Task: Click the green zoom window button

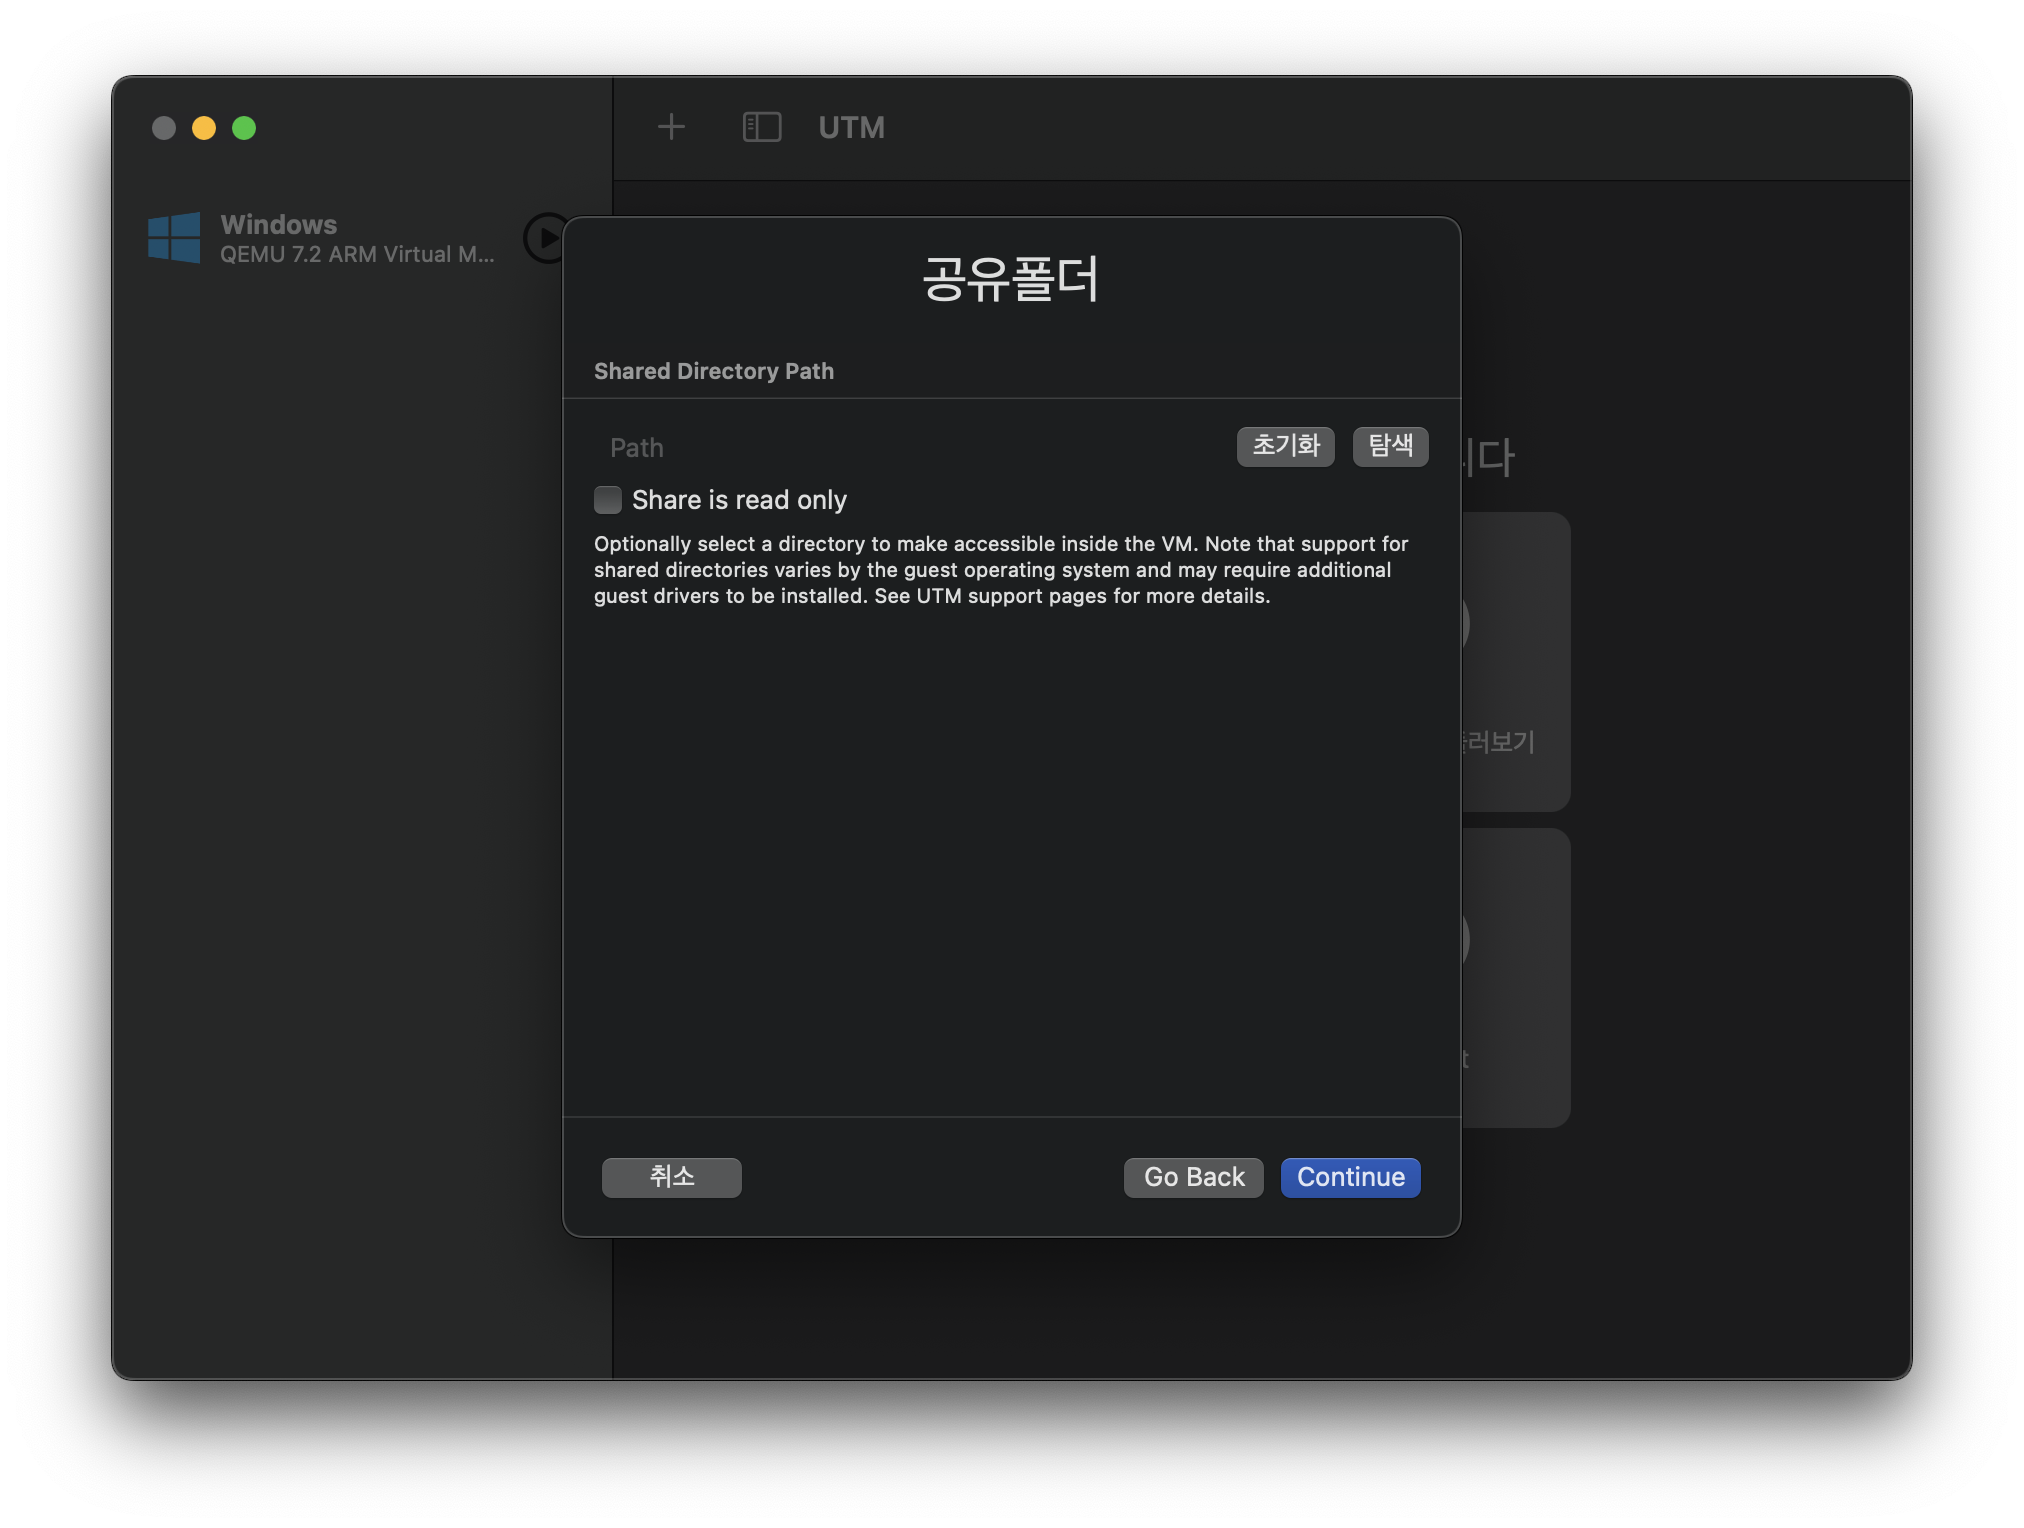Action: [244, 128]
